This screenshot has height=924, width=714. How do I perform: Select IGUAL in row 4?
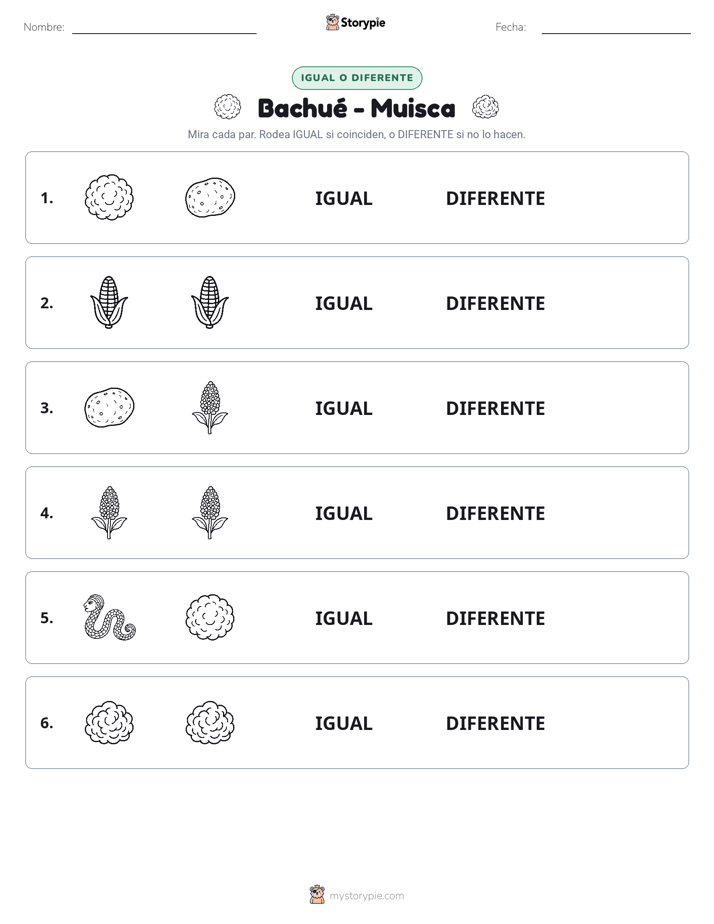[x=343, y=513]
